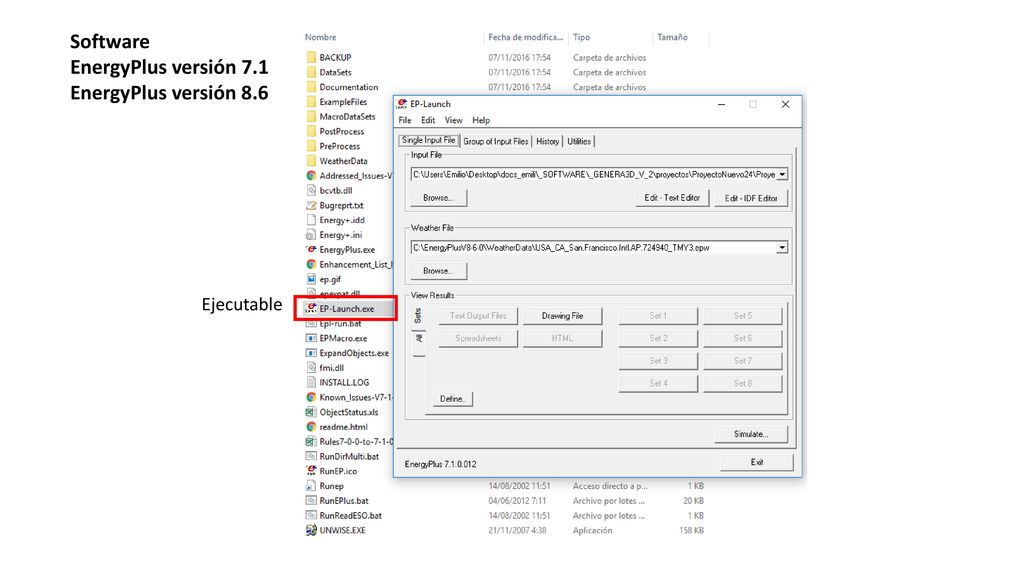Browse for an input file
The image size is (1024, 576).
438,198
